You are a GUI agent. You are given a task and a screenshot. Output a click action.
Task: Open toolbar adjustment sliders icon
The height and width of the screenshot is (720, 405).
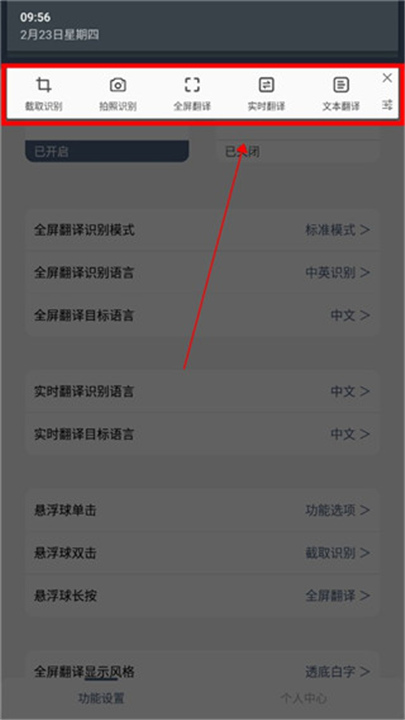(x=387, y=105)
